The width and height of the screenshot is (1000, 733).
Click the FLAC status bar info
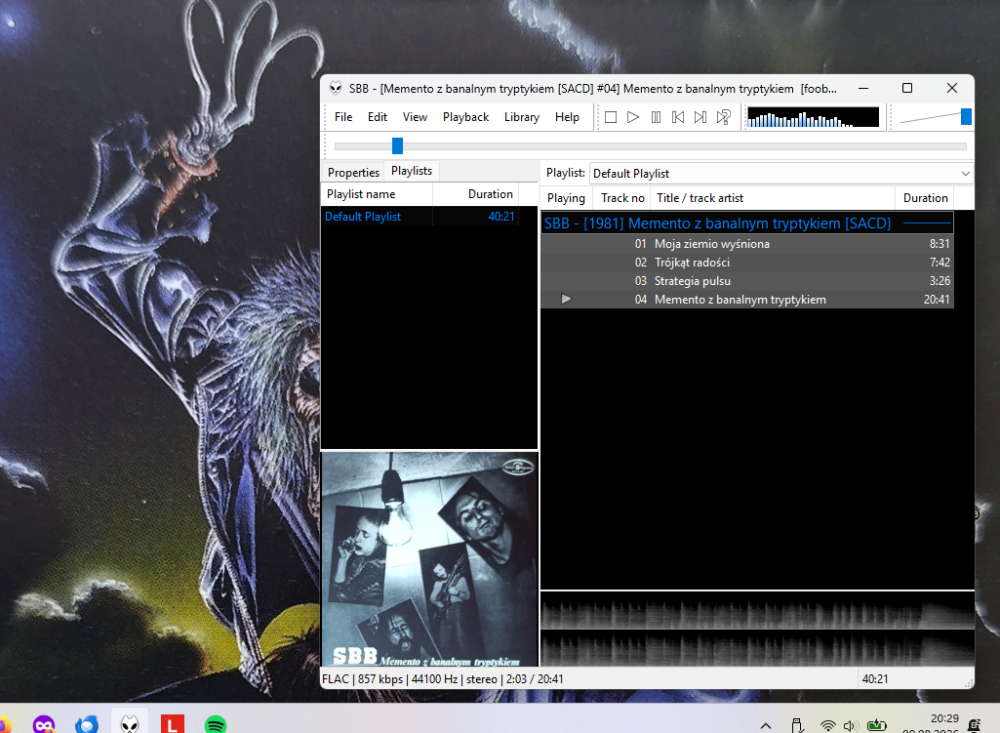tap(443, 679)
